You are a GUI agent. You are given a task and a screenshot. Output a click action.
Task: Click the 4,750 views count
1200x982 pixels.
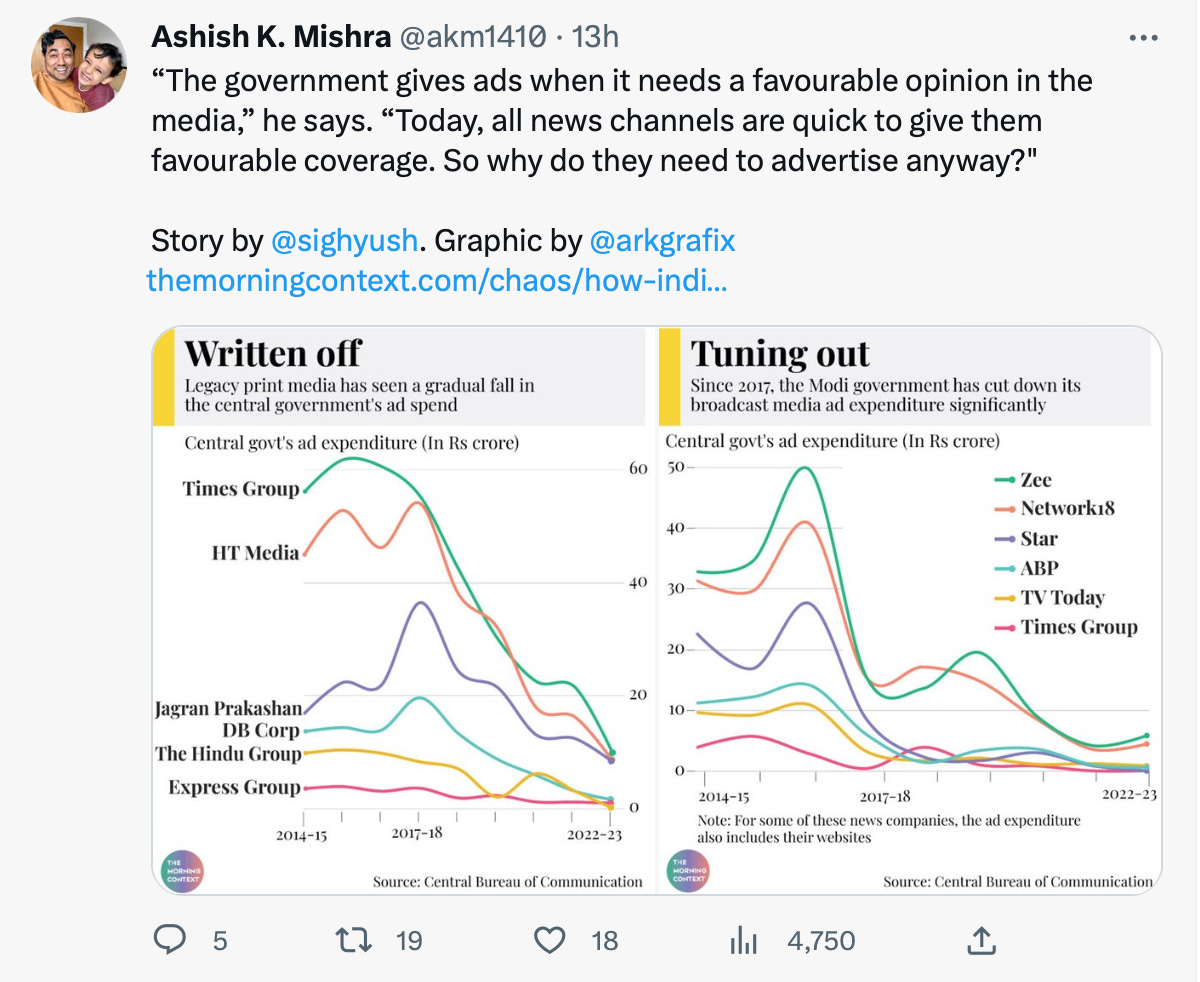821,941
